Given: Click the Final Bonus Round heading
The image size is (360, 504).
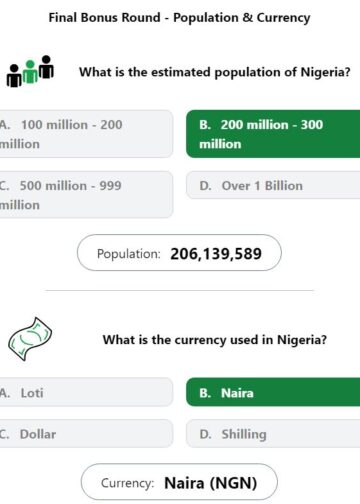Looking at the screenshot, I should [179, 17].
